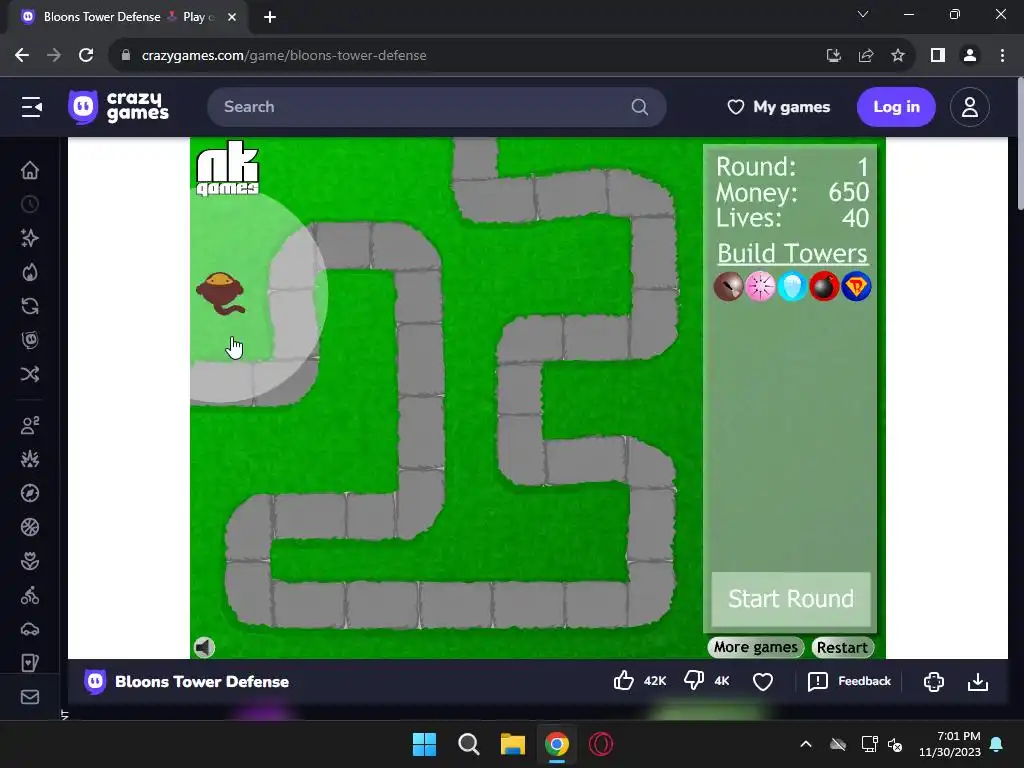
Task: Open Windows Start menu
Action: tap(424, 744)
